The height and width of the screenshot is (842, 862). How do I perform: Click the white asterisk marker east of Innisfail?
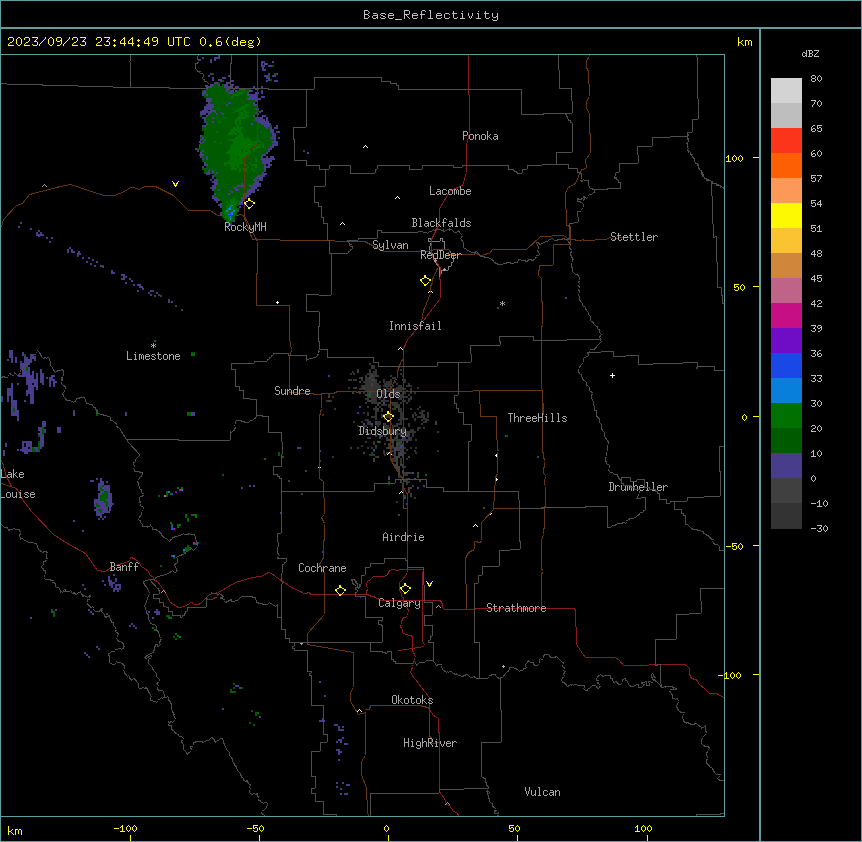pos(502,303)
